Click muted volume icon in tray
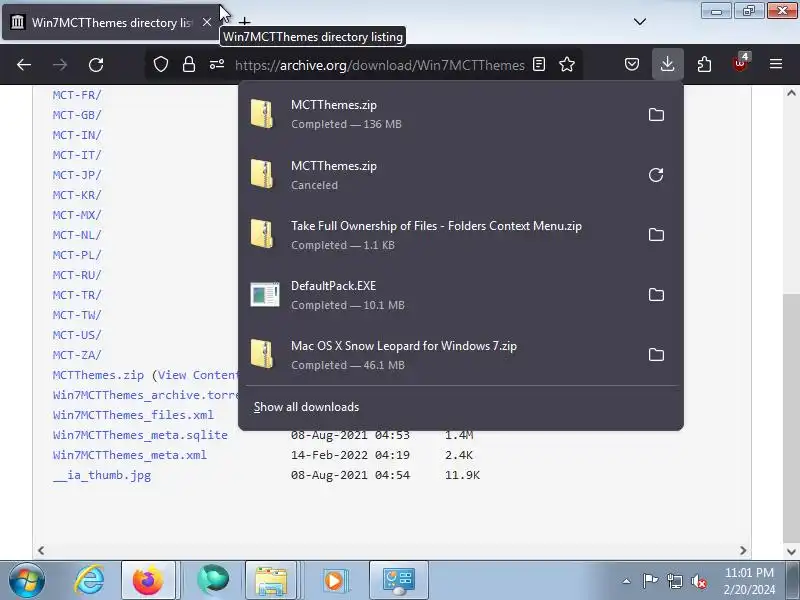800x600 pixels. (699, 581)
